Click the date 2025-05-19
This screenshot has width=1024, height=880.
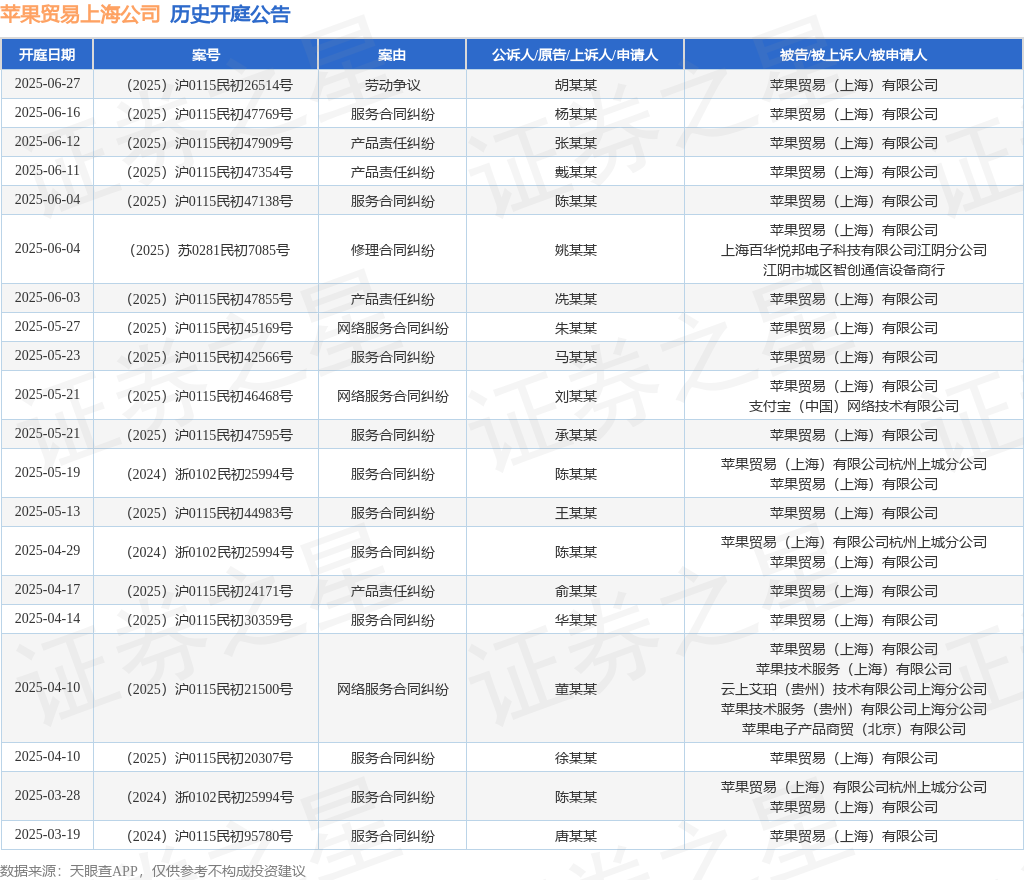(47, 473)
